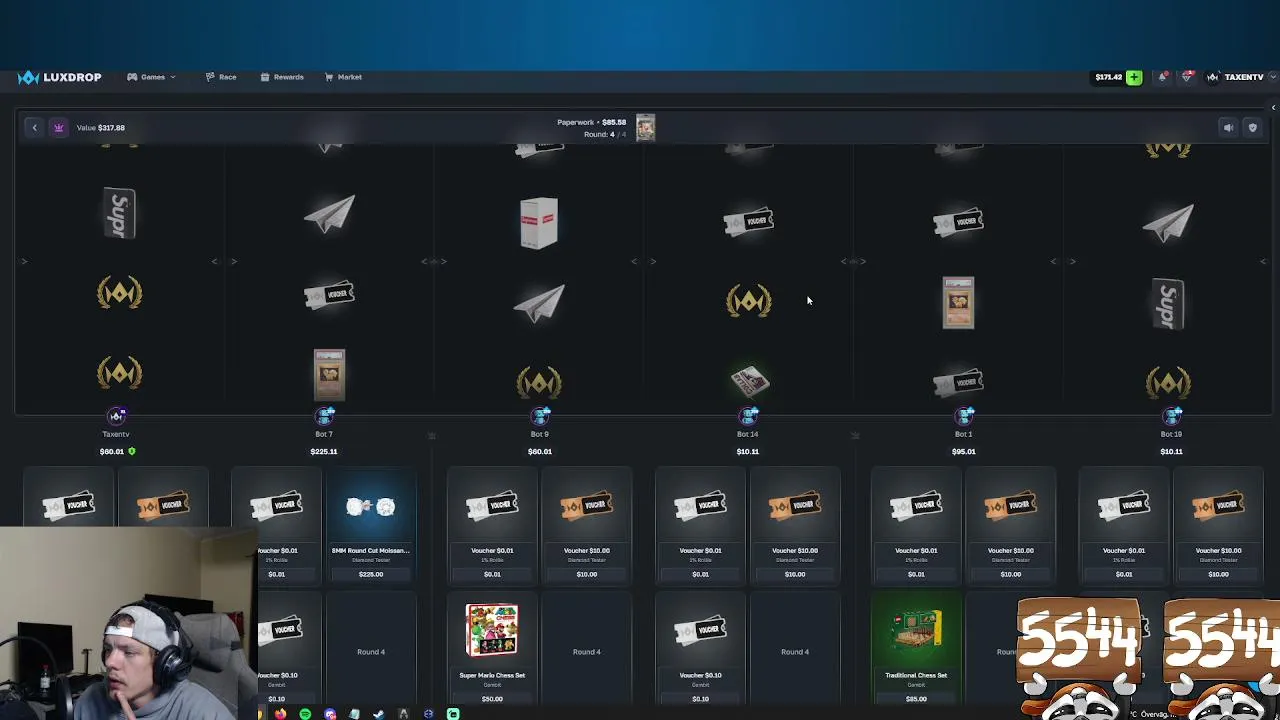Open Spotify from the taskbar

click(x=305, y=714)
